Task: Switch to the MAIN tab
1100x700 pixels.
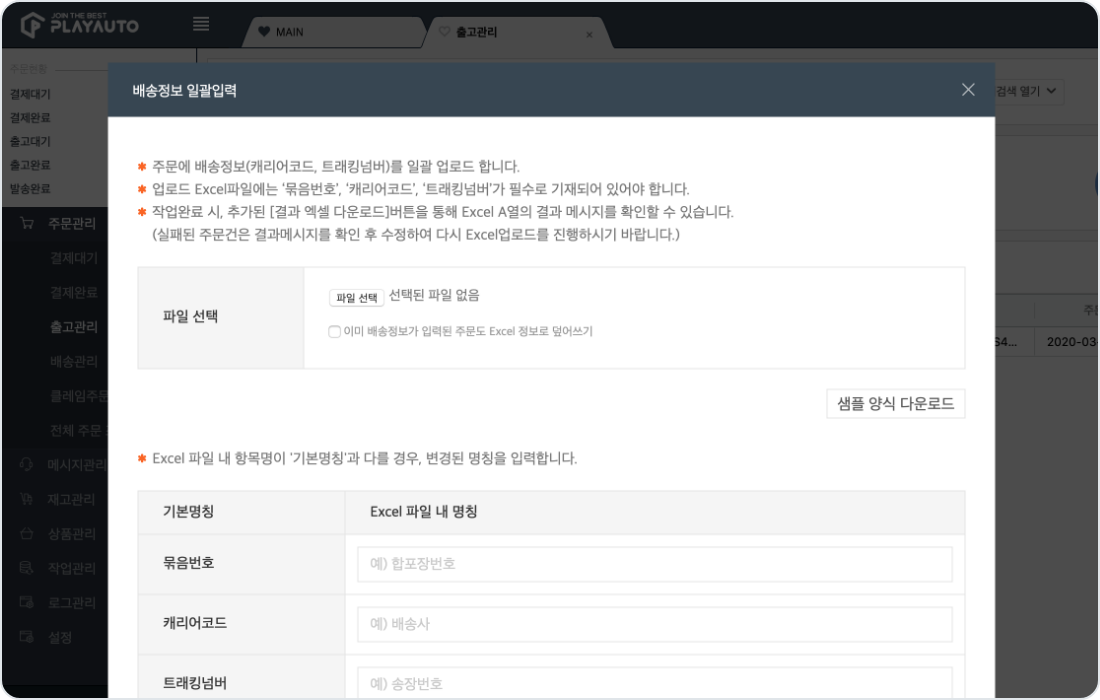Action: [288, 32]
